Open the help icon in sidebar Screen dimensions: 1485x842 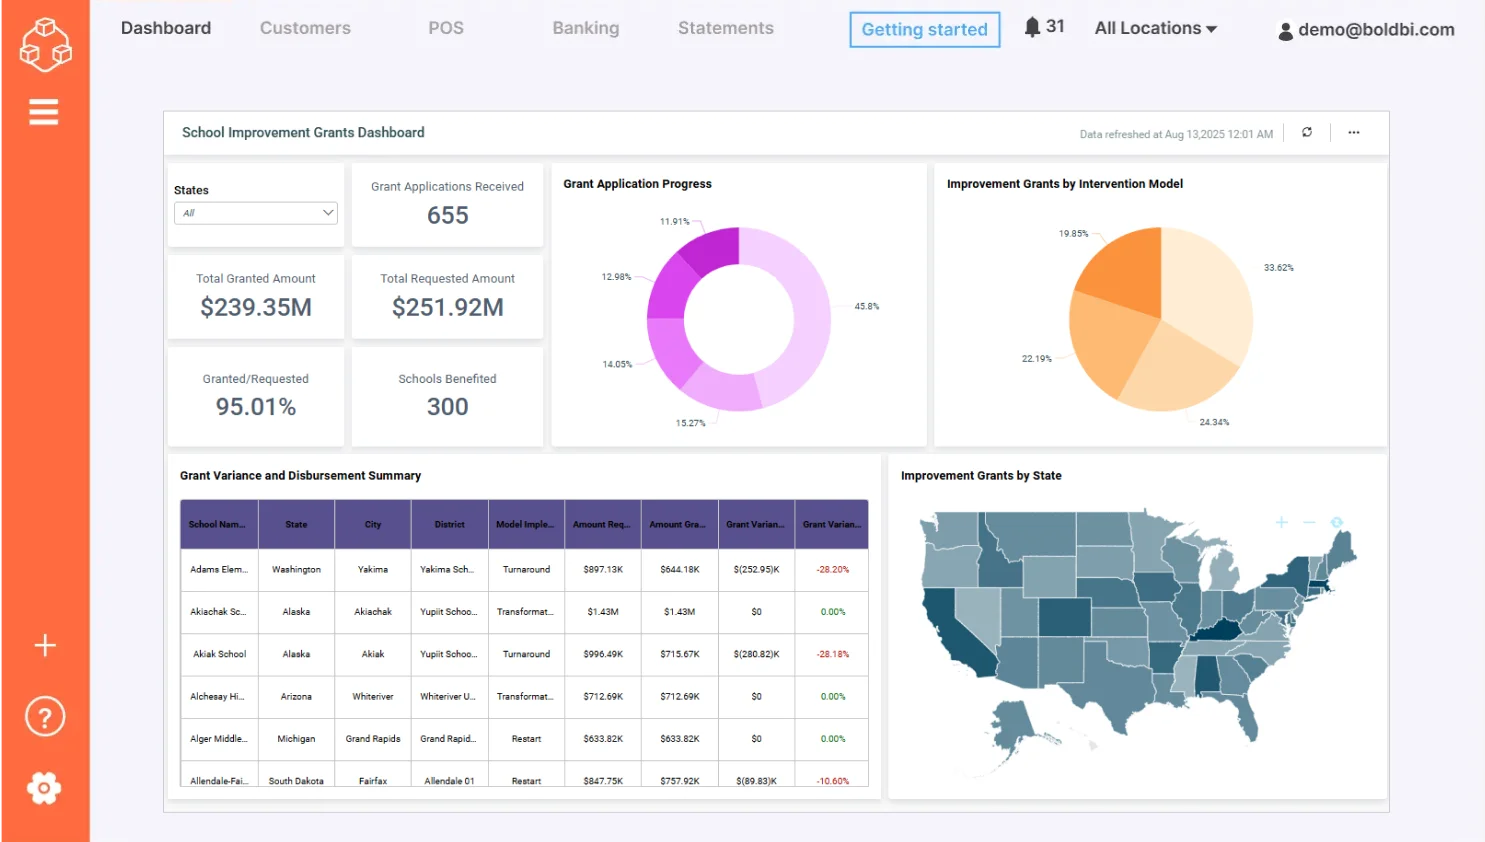pyautogui.click(x=44, y=716)
